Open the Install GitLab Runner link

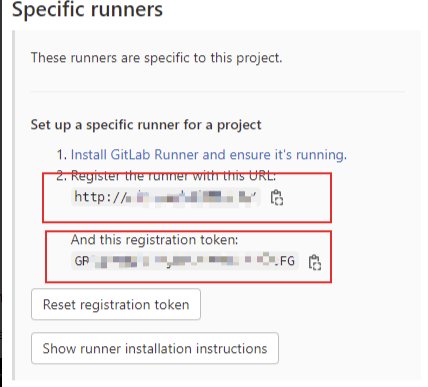point(209,155)
